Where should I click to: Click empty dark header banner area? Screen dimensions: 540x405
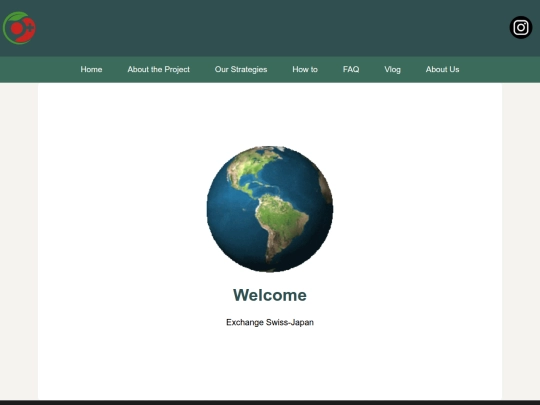tap(269, 28)
